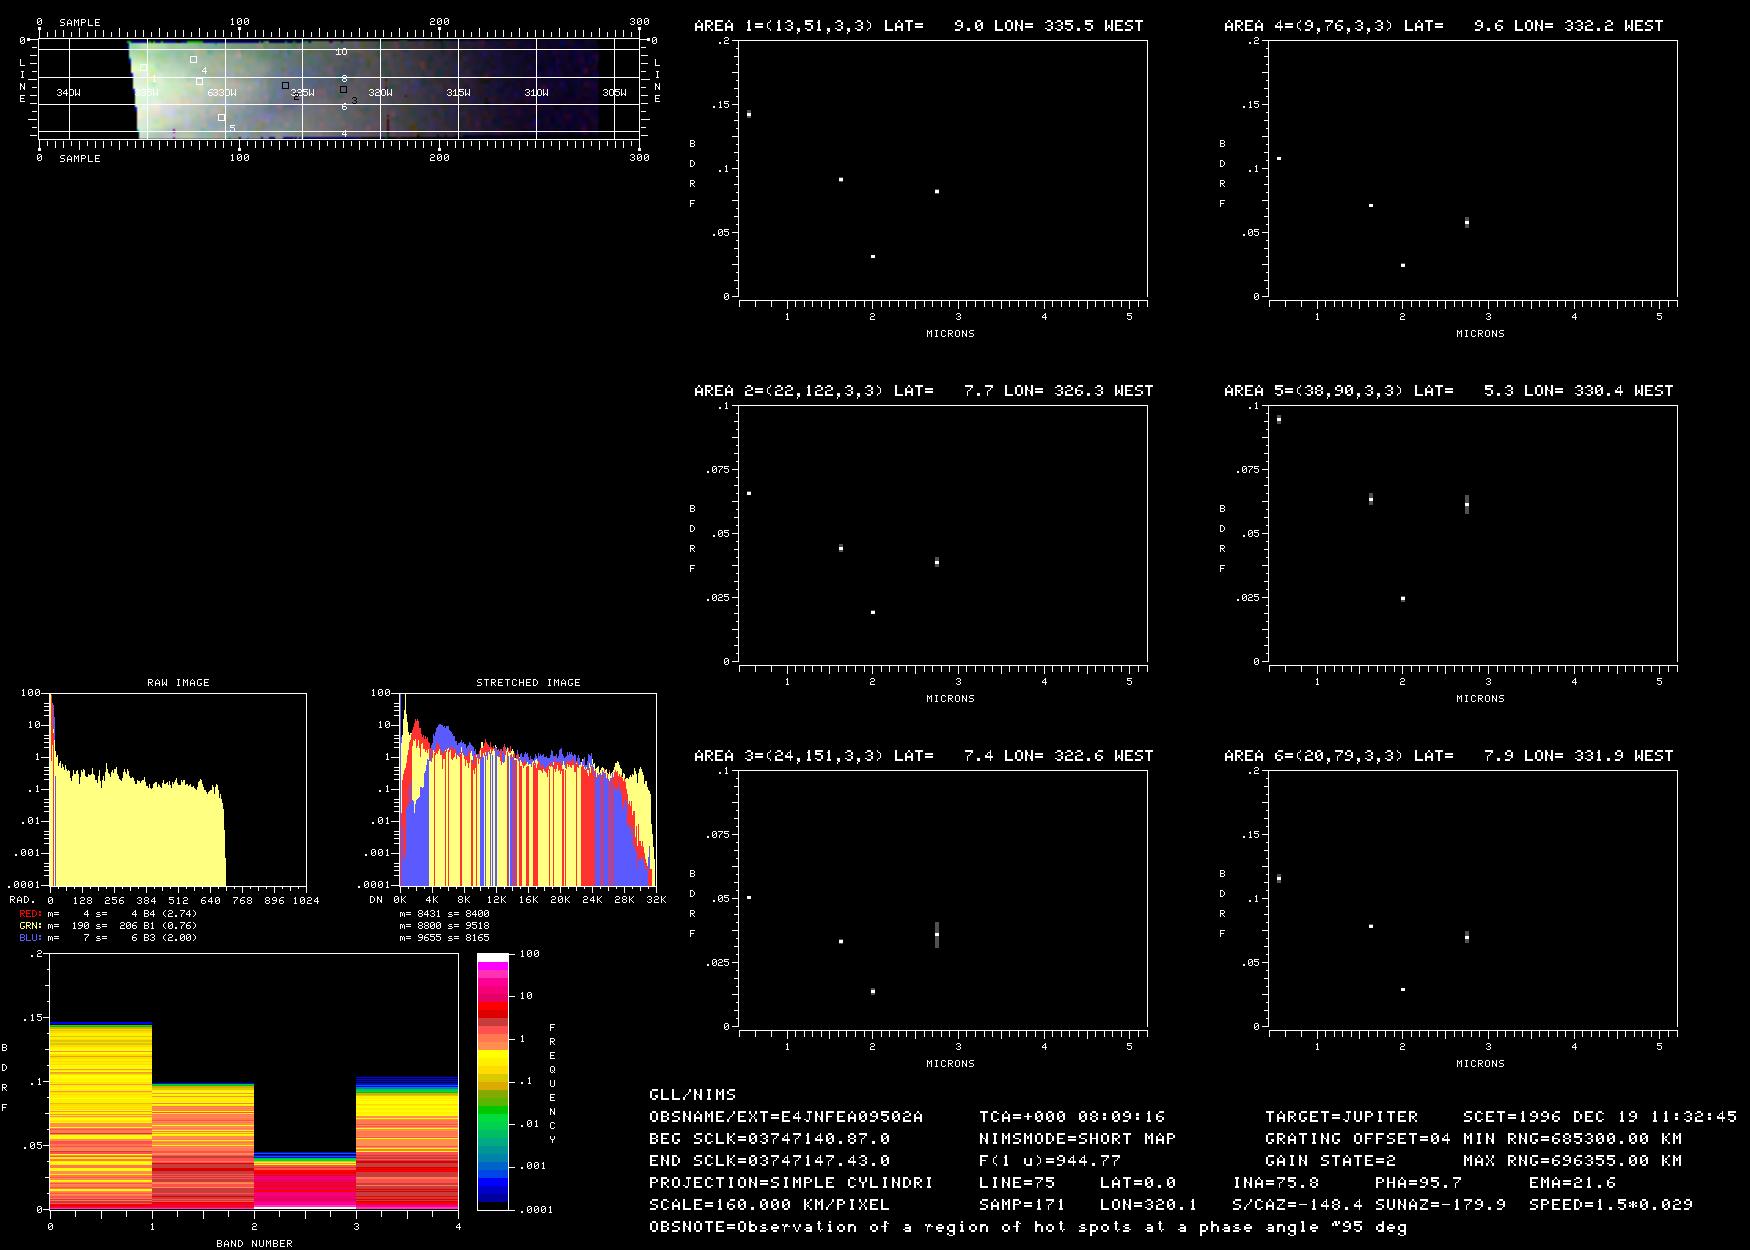Click the Area 1 square marker on map

tap(143, 69)
